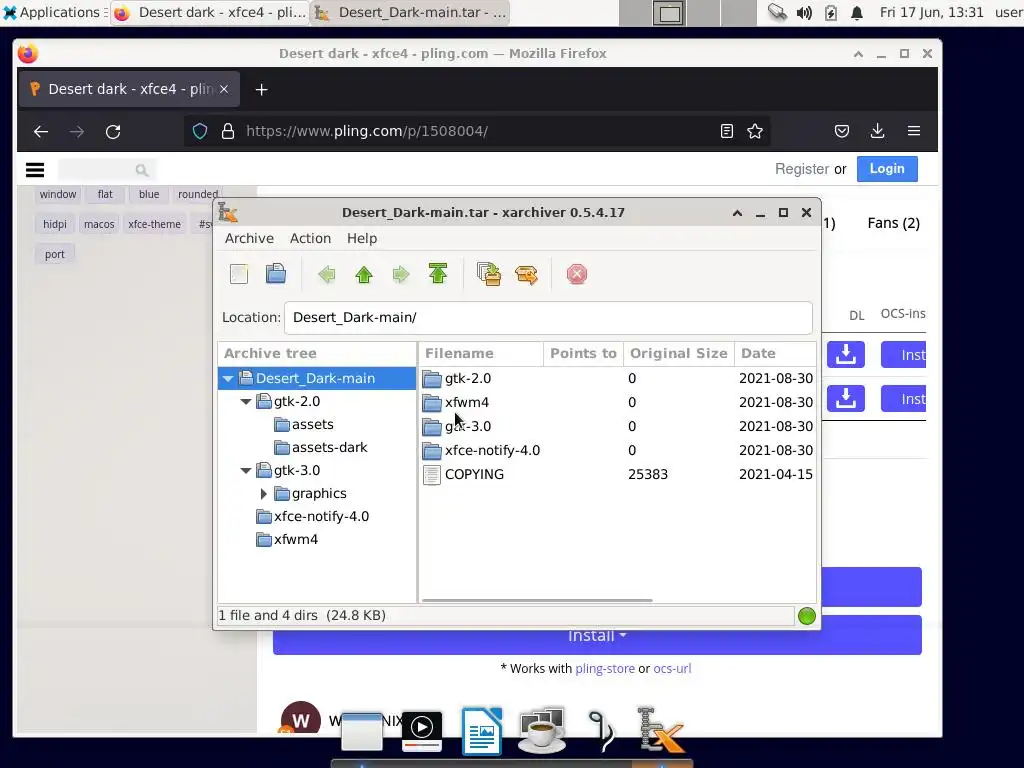Screen dimensions: 1024x768
Task: Click the second download icon button in the list
Action: (x=846, y=398)
